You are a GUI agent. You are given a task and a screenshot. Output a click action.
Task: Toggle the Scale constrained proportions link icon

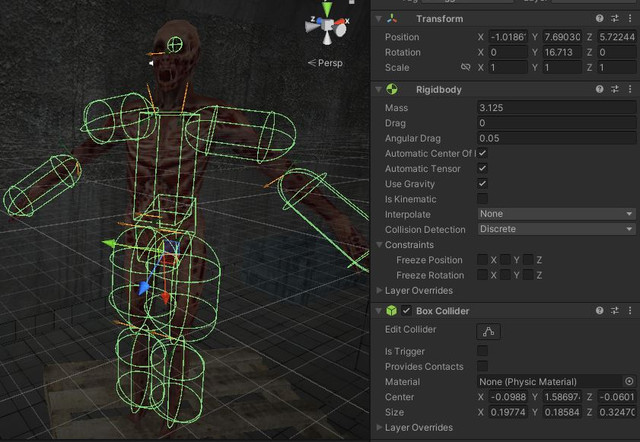coord(465,68)
